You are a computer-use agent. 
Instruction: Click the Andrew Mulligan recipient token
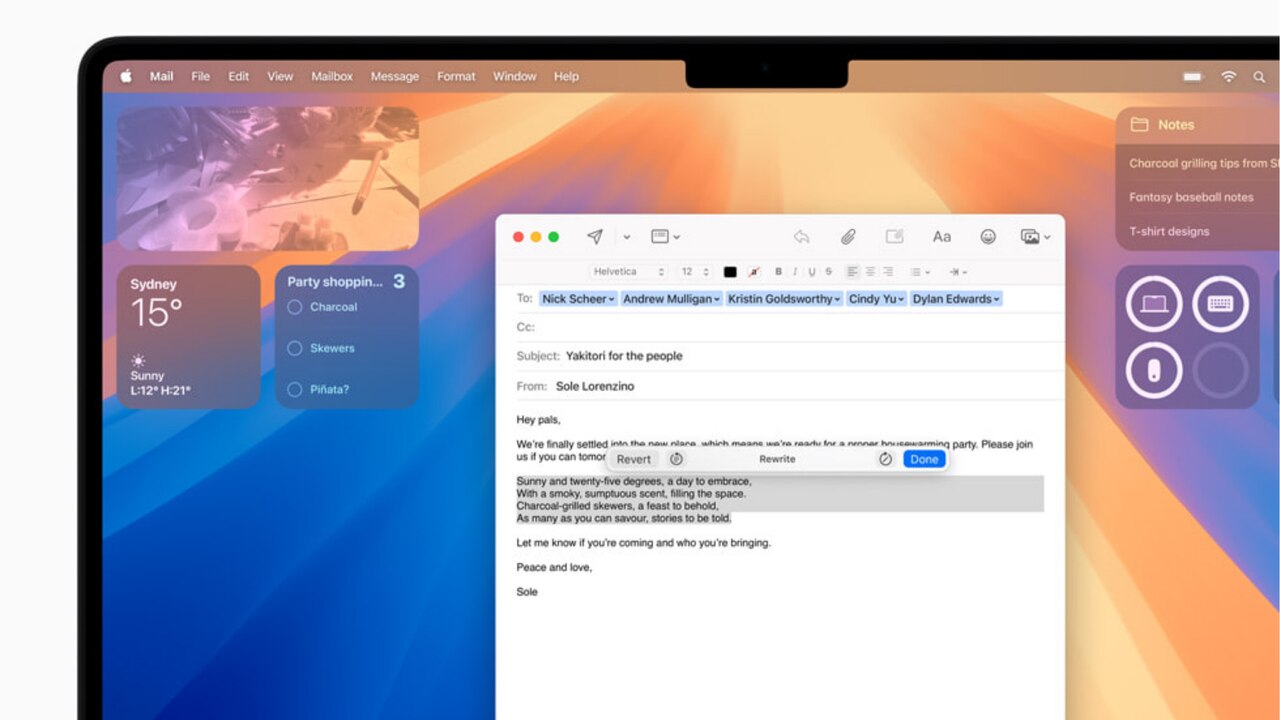(x=671, y=299)
